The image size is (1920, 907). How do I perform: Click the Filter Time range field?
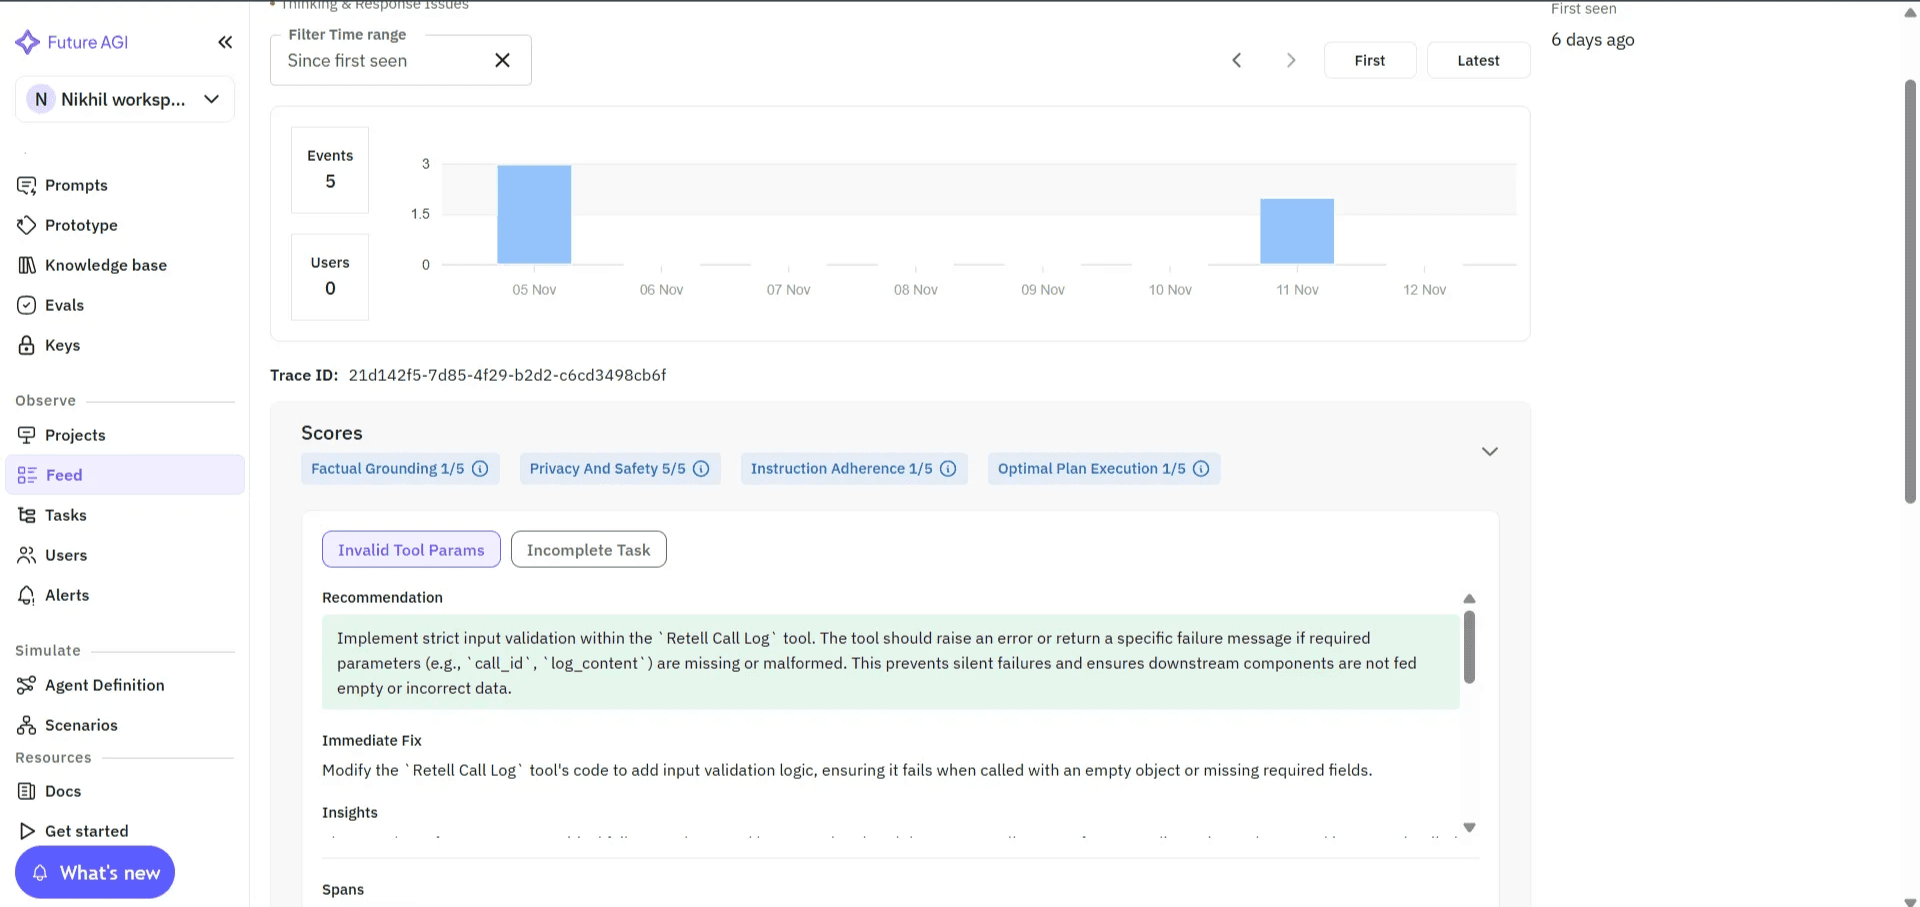(x=401, y=60)
